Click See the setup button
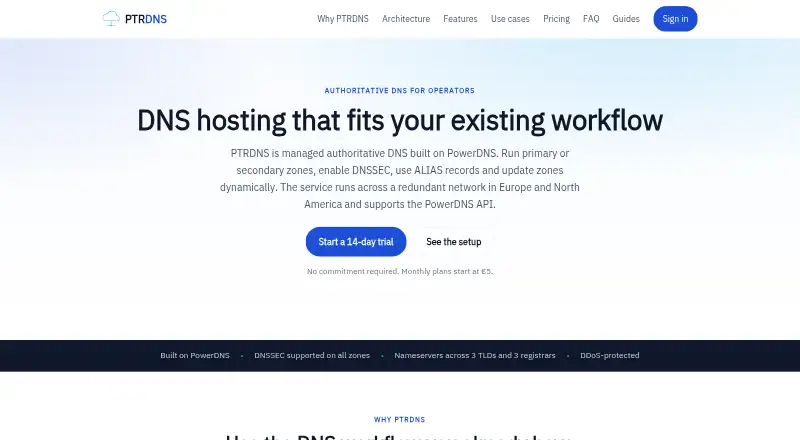This screenshot has width=800, height=440. 454,241
